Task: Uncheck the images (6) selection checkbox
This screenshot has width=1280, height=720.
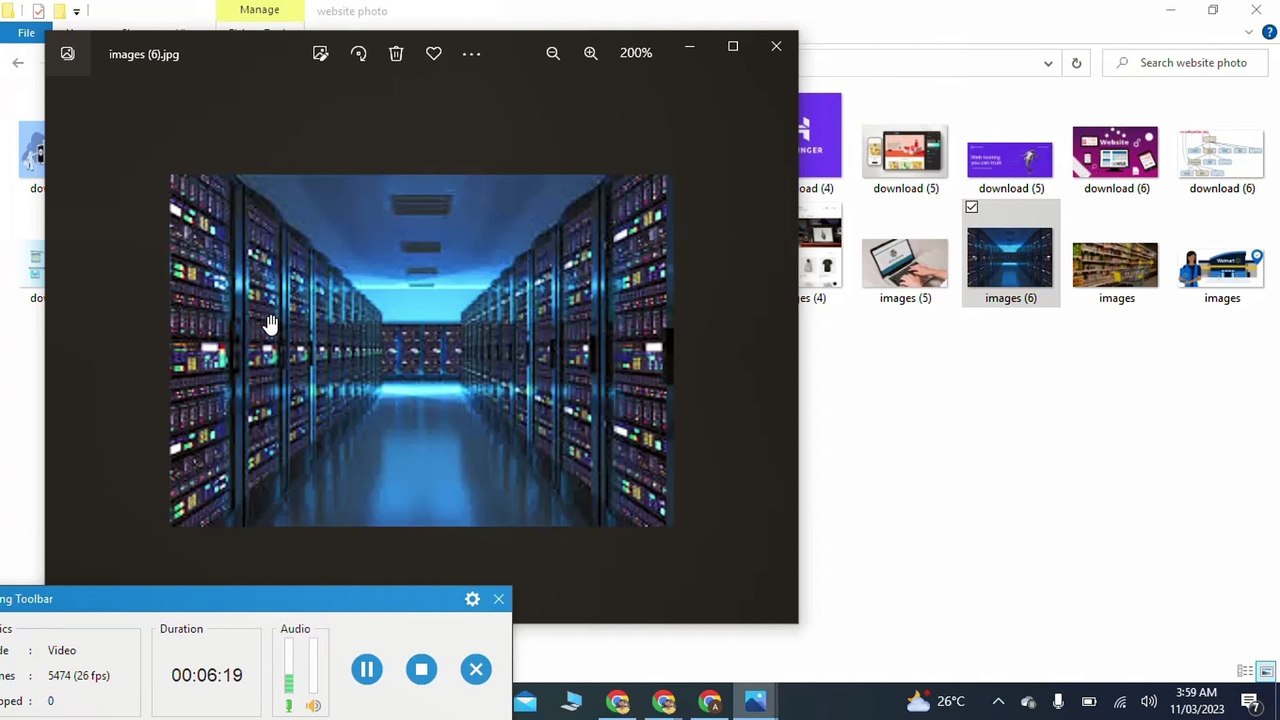Action: 972,207
